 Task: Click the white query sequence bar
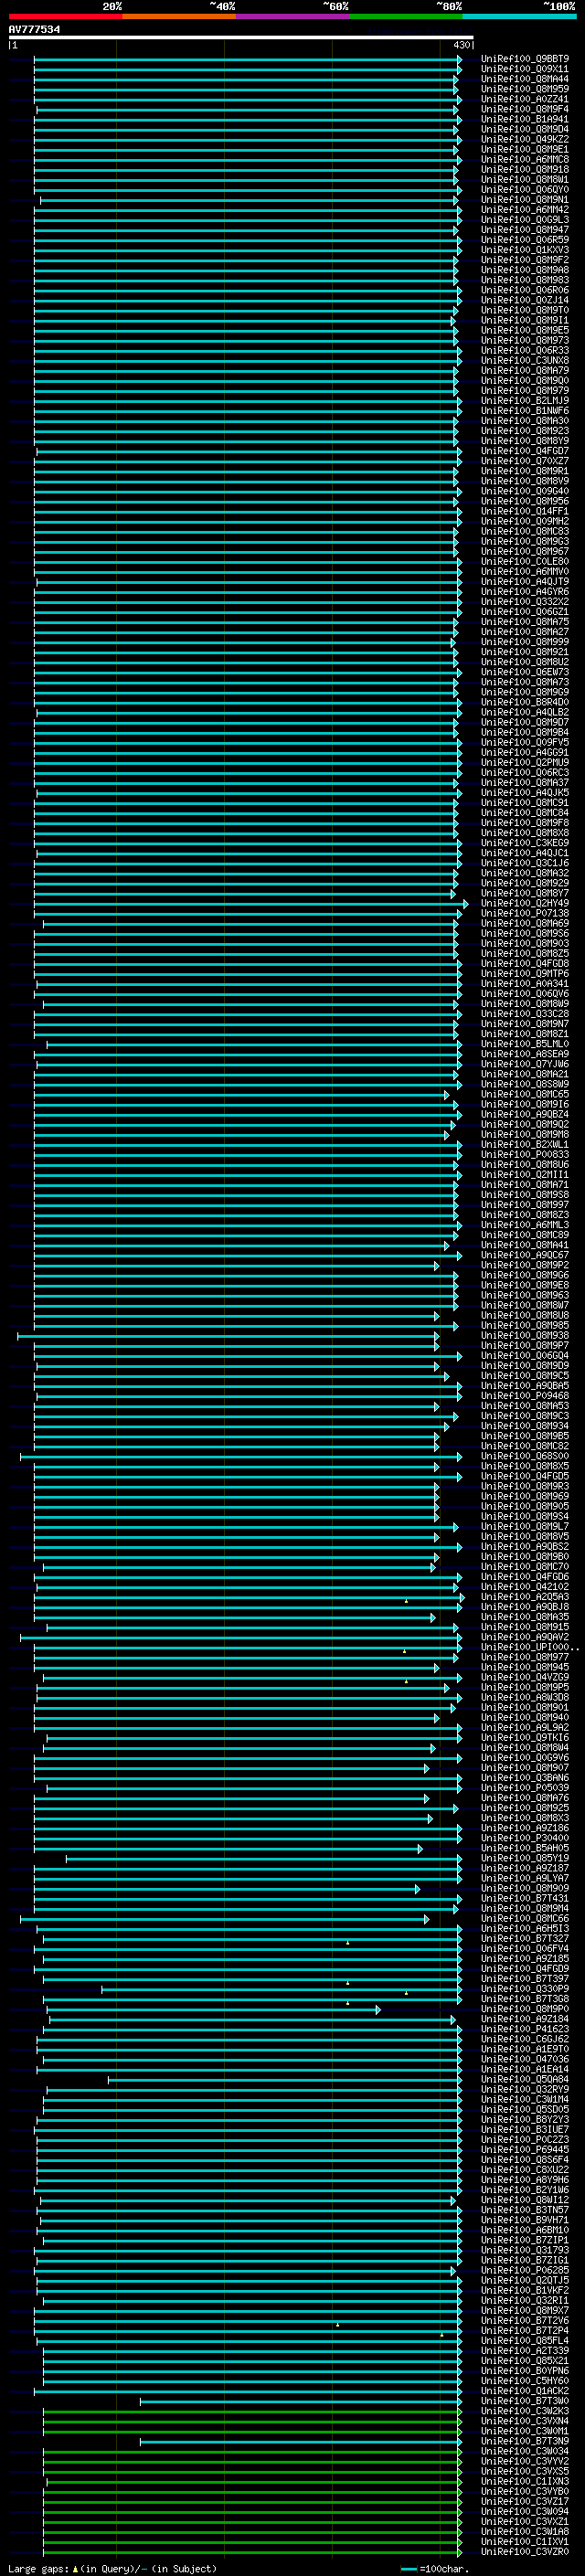240,37
